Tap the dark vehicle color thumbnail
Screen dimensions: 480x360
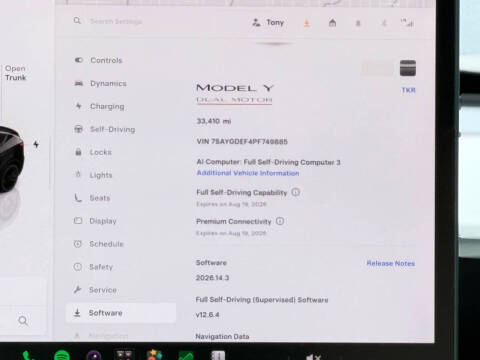click(408, 68)
